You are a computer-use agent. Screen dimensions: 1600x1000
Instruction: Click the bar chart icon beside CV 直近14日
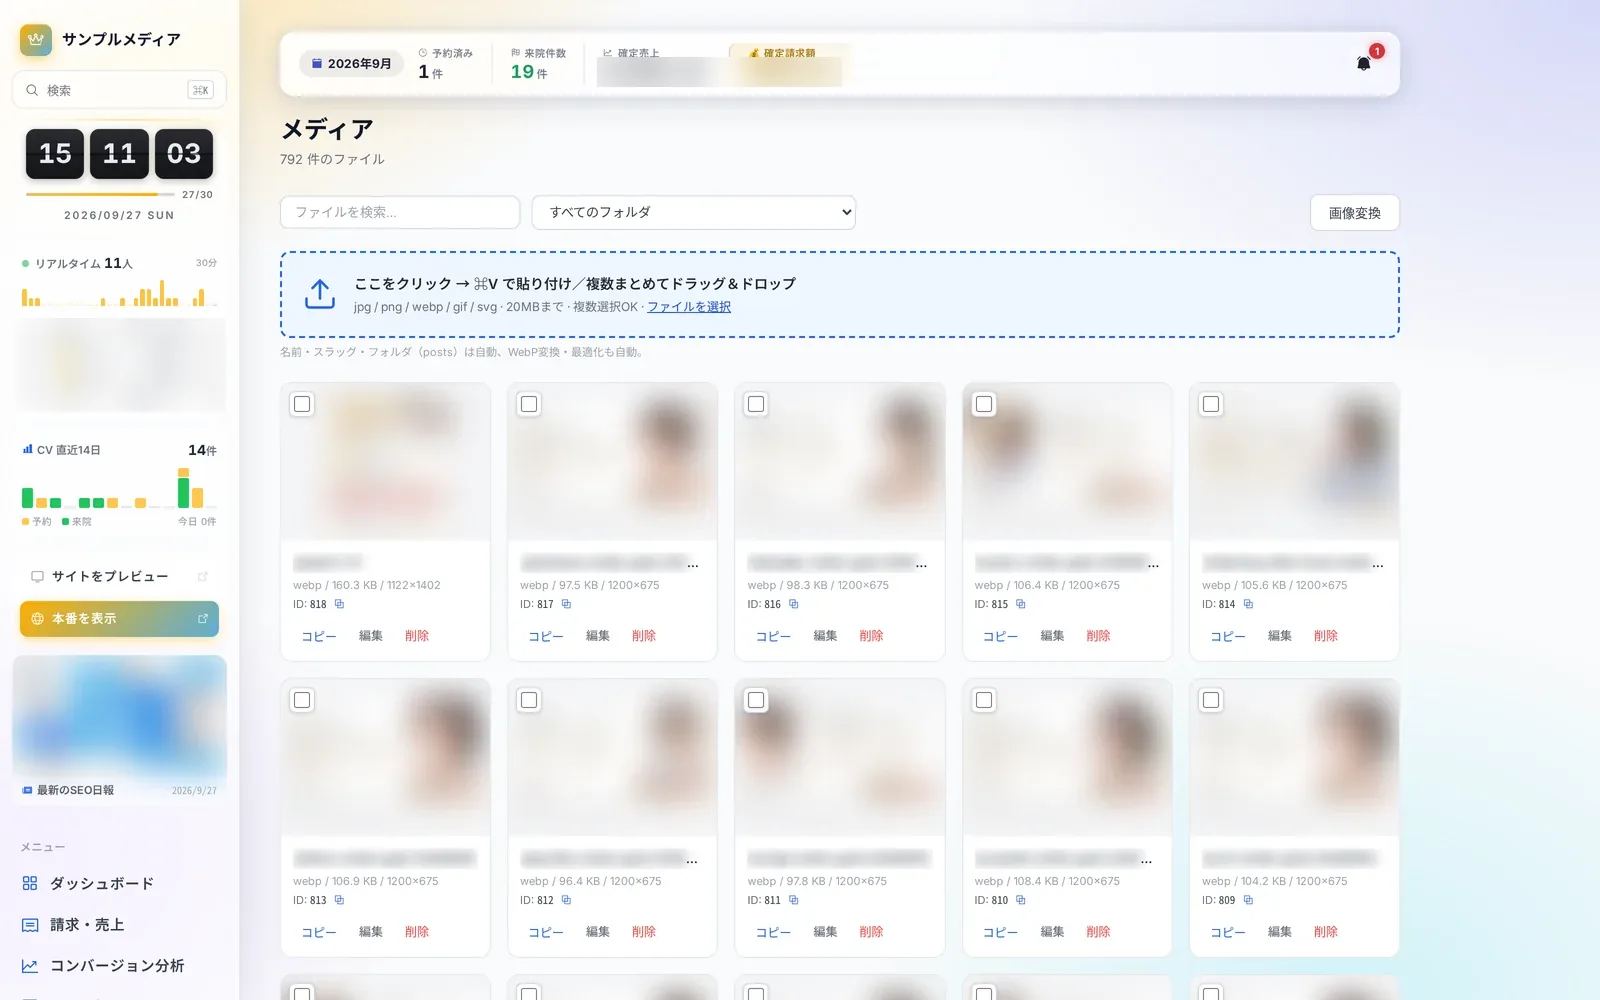click(27, 450)
